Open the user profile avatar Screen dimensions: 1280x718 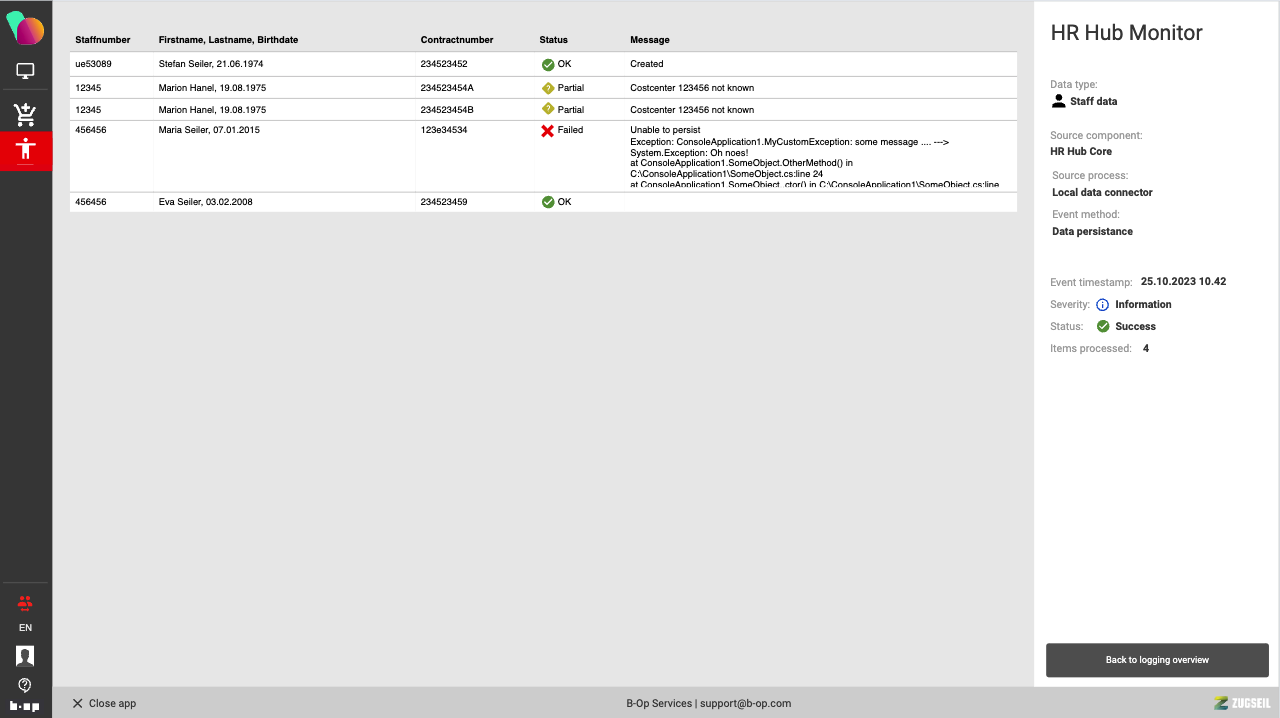25,656
